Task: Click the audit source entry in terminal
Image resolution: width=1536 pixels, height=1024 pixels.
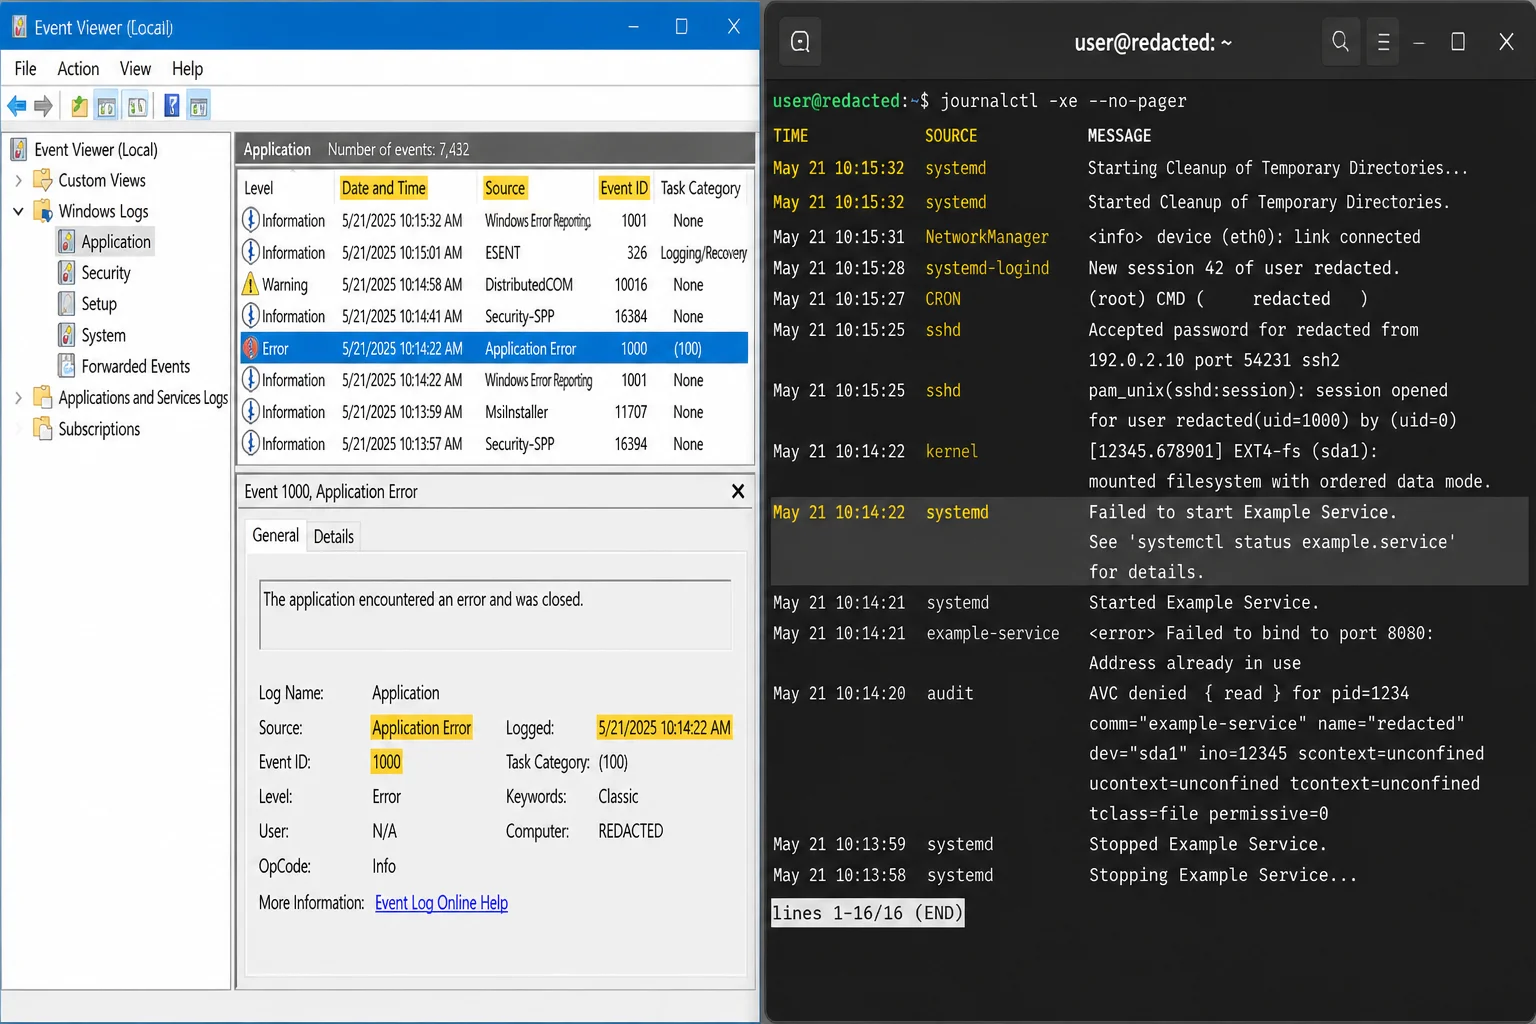Action: tap(949, 693)
